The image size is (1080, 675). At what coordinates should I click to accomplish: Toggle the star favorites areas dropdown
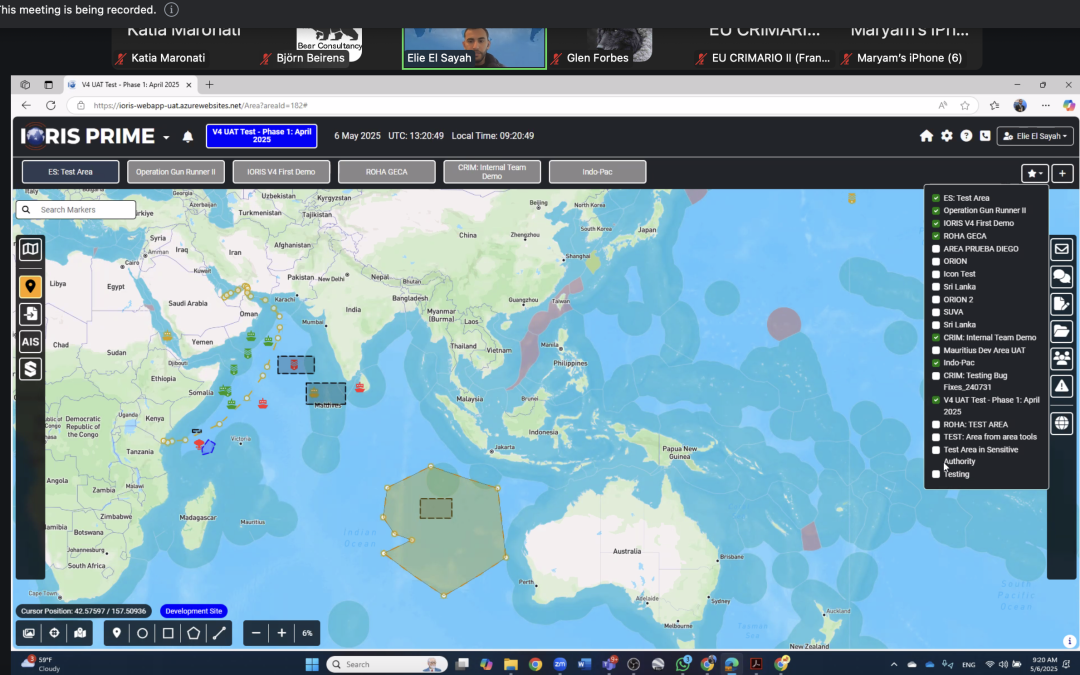point(1035,173)
